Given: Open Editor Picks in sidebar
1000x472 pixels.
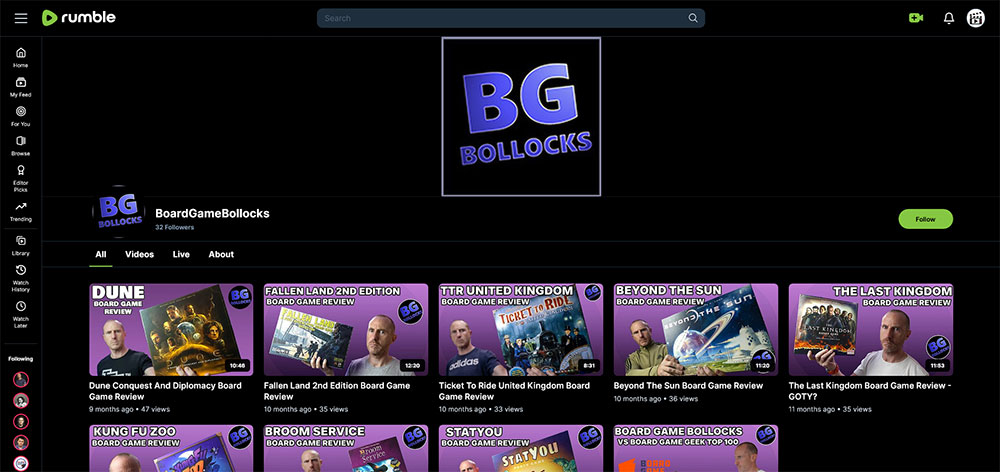Looking at the screenshot, I should [x=21, y=178].
